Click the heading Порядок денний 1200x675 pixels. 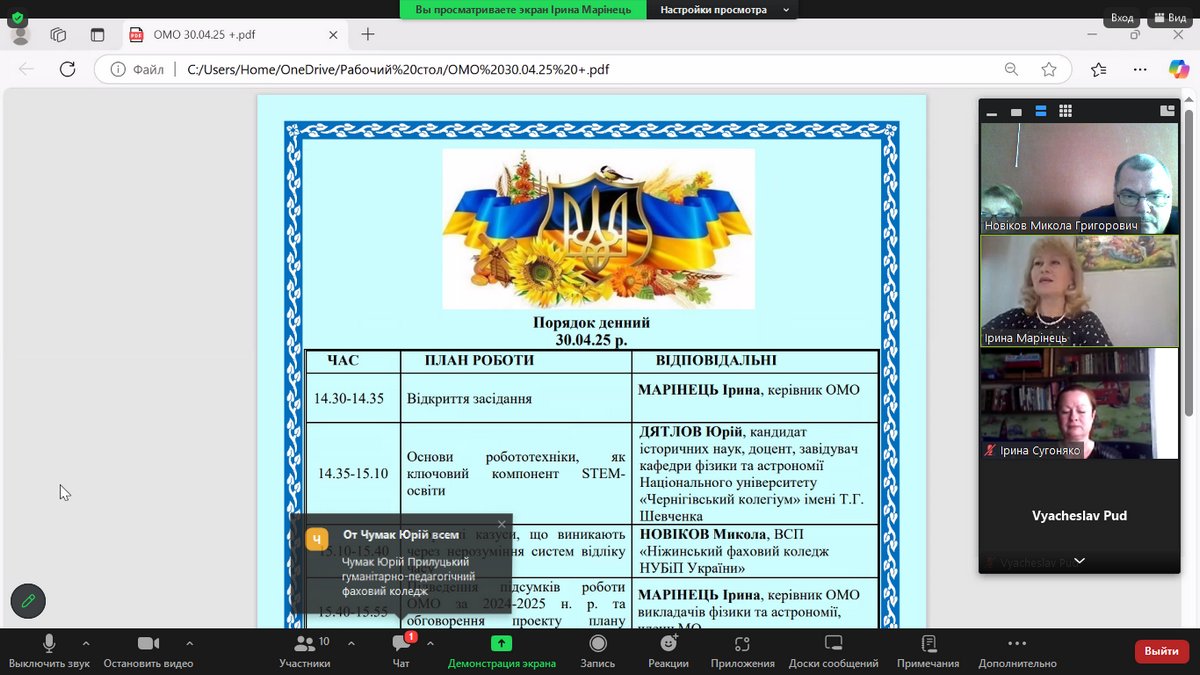(592, 323)
